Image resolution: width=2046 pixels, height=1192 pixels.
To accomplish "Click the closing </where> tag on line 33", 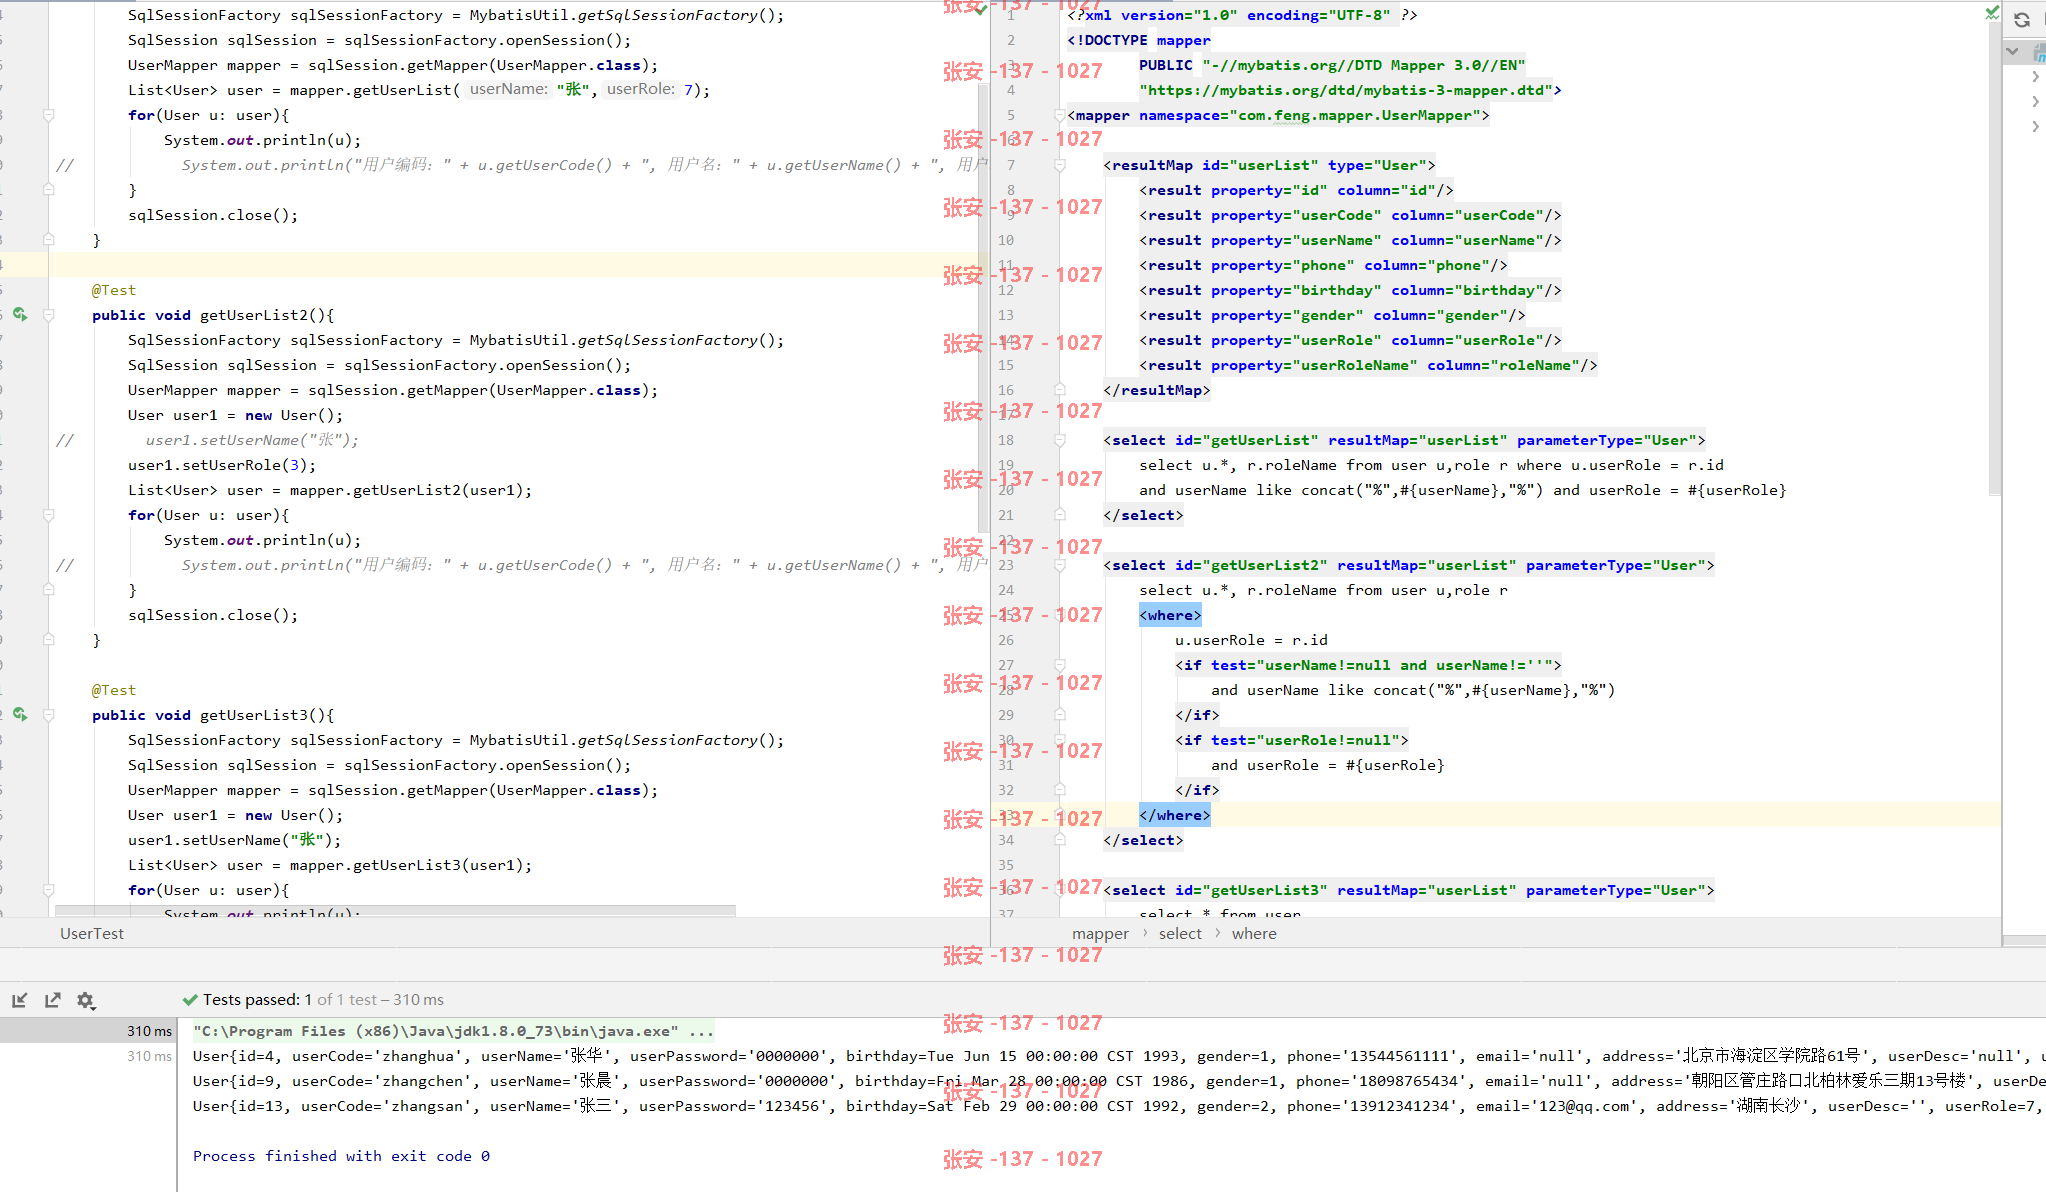I will pos(1174,815).
